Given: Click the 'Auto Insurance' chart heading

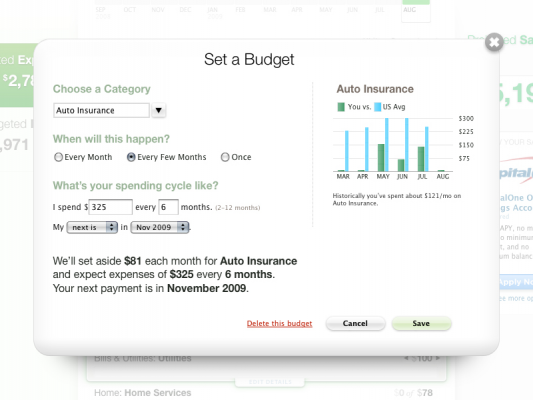Looking at the screenshot, I should pyautogui.click(x=375, y=89).
